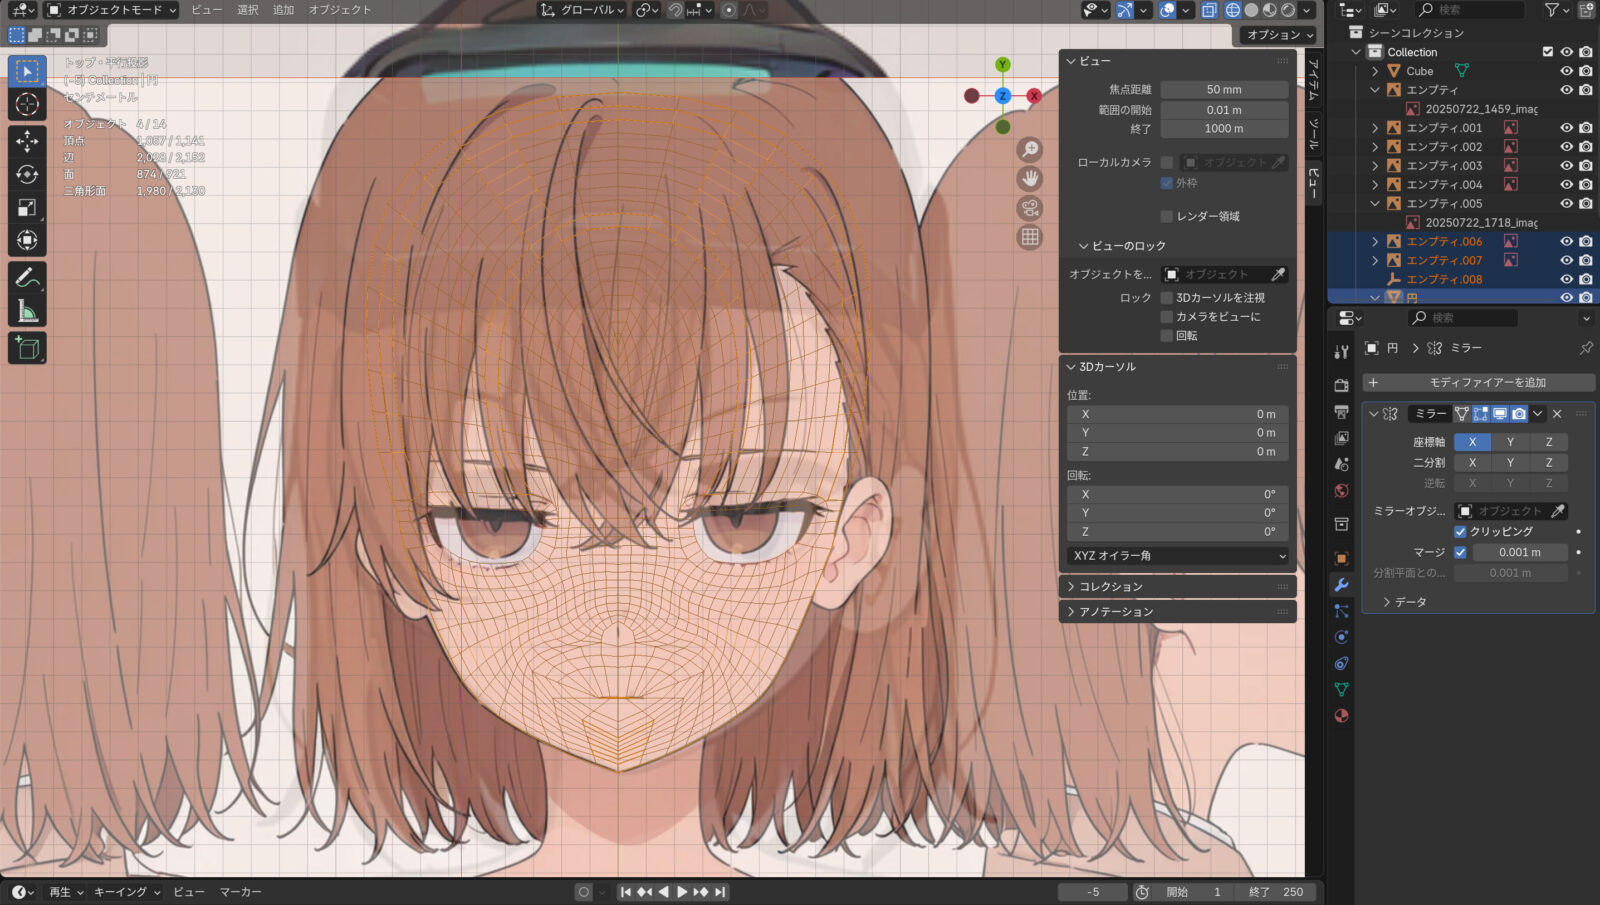Open the Particles properties tab
Viewport: 1600px width, 905px height.
1341,611
